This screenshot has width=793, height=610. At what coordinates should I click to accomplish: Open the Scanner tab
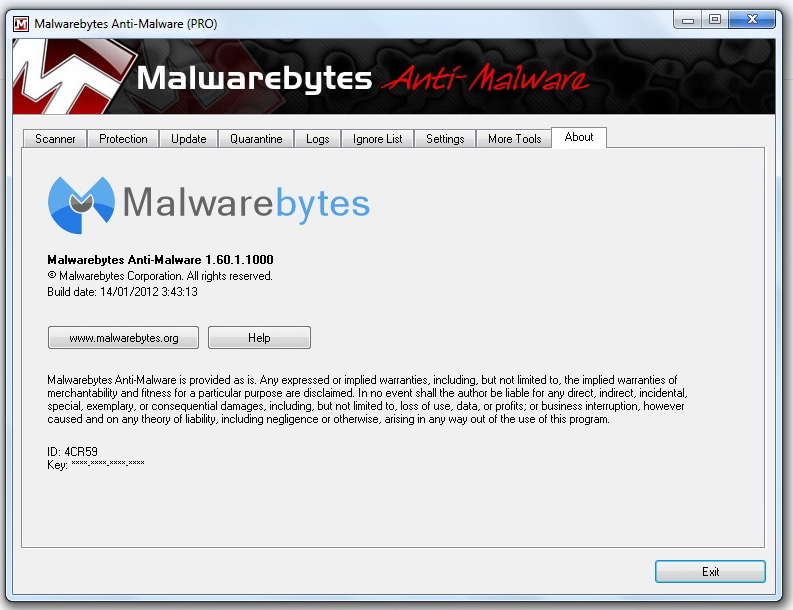click(x=55, y=139)
